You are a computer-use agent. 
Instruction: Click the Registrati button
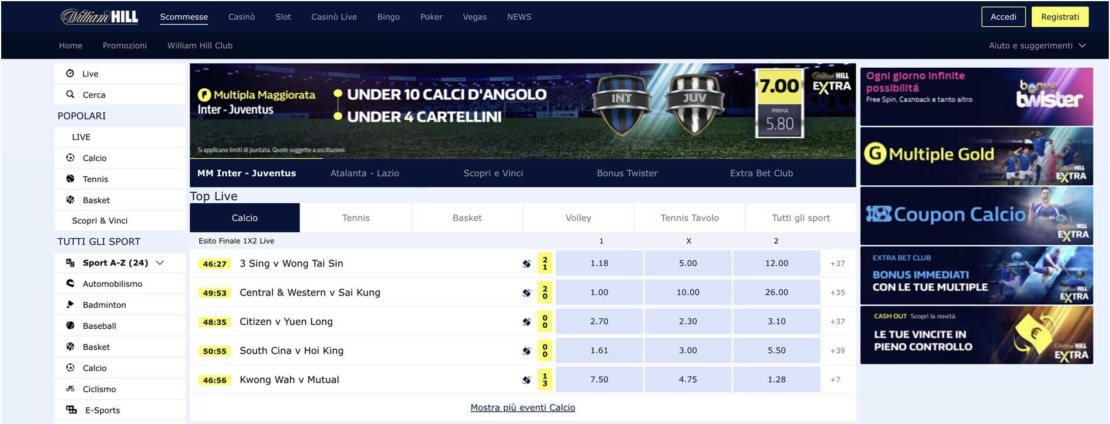[x=1059, y=17]
